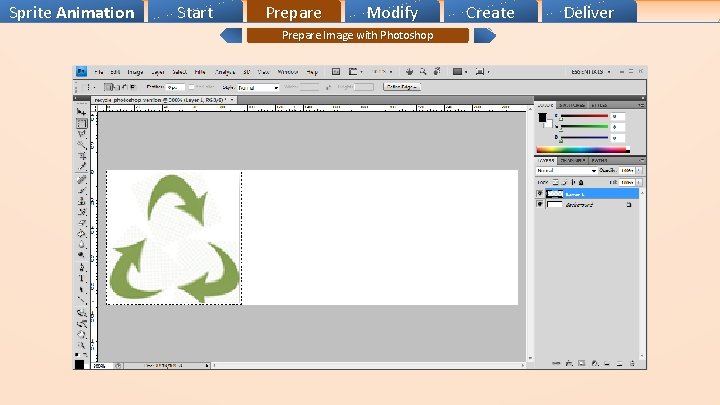Click the green G color slider
This screenshot has width=720, height=405.
click(x=584, y=126)
